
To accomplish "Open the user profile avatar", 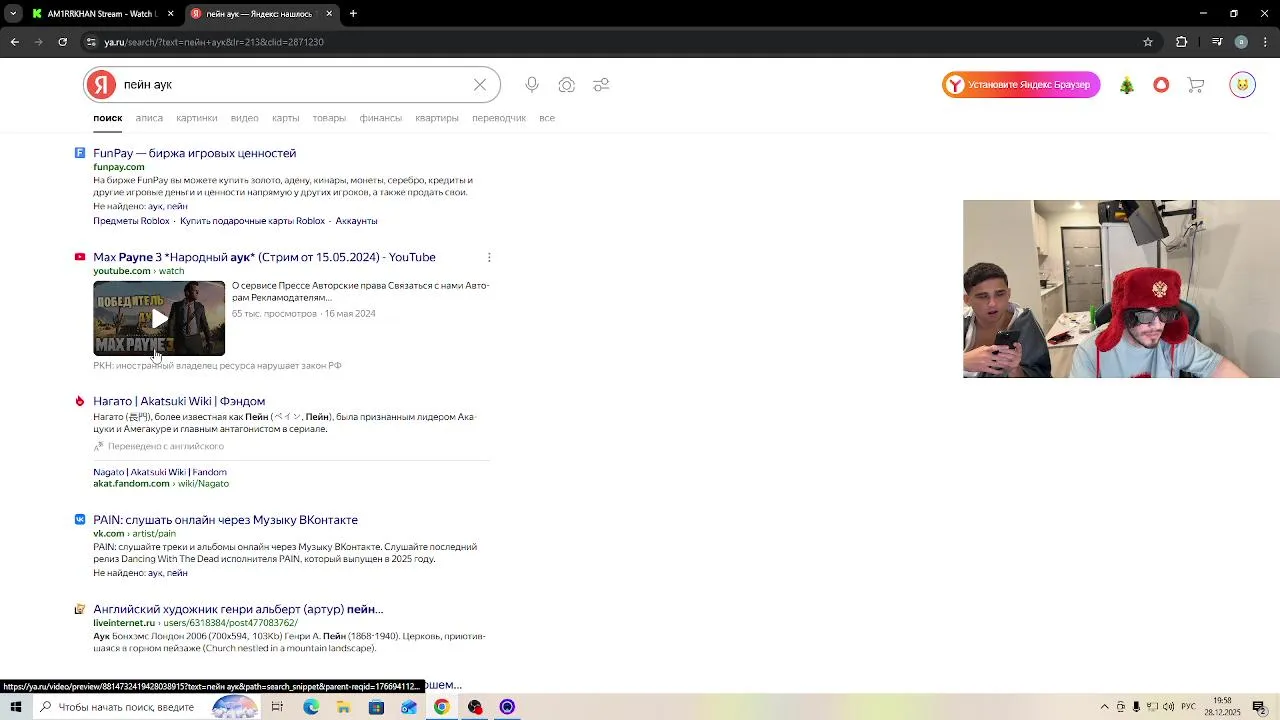I will [x=1242, y=85].
